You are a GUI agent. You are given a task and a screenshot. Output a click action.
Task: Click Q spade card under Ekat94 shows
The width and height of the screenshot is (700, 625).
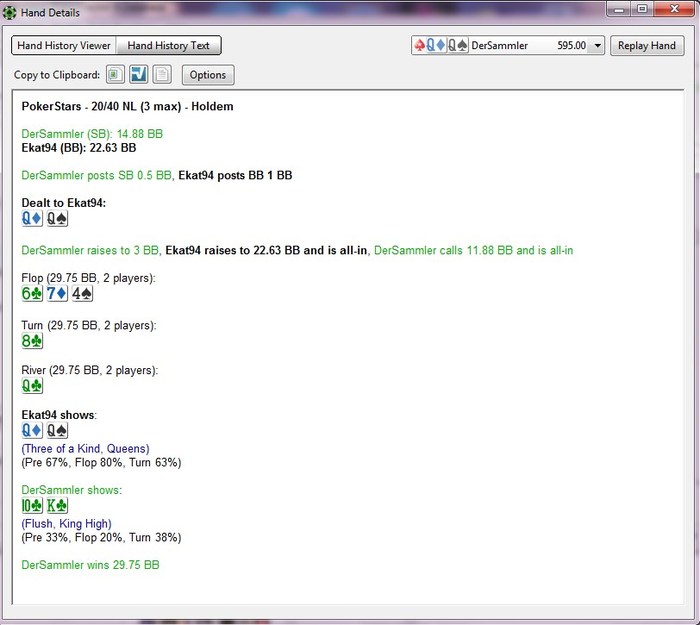[x=58, y=430]
